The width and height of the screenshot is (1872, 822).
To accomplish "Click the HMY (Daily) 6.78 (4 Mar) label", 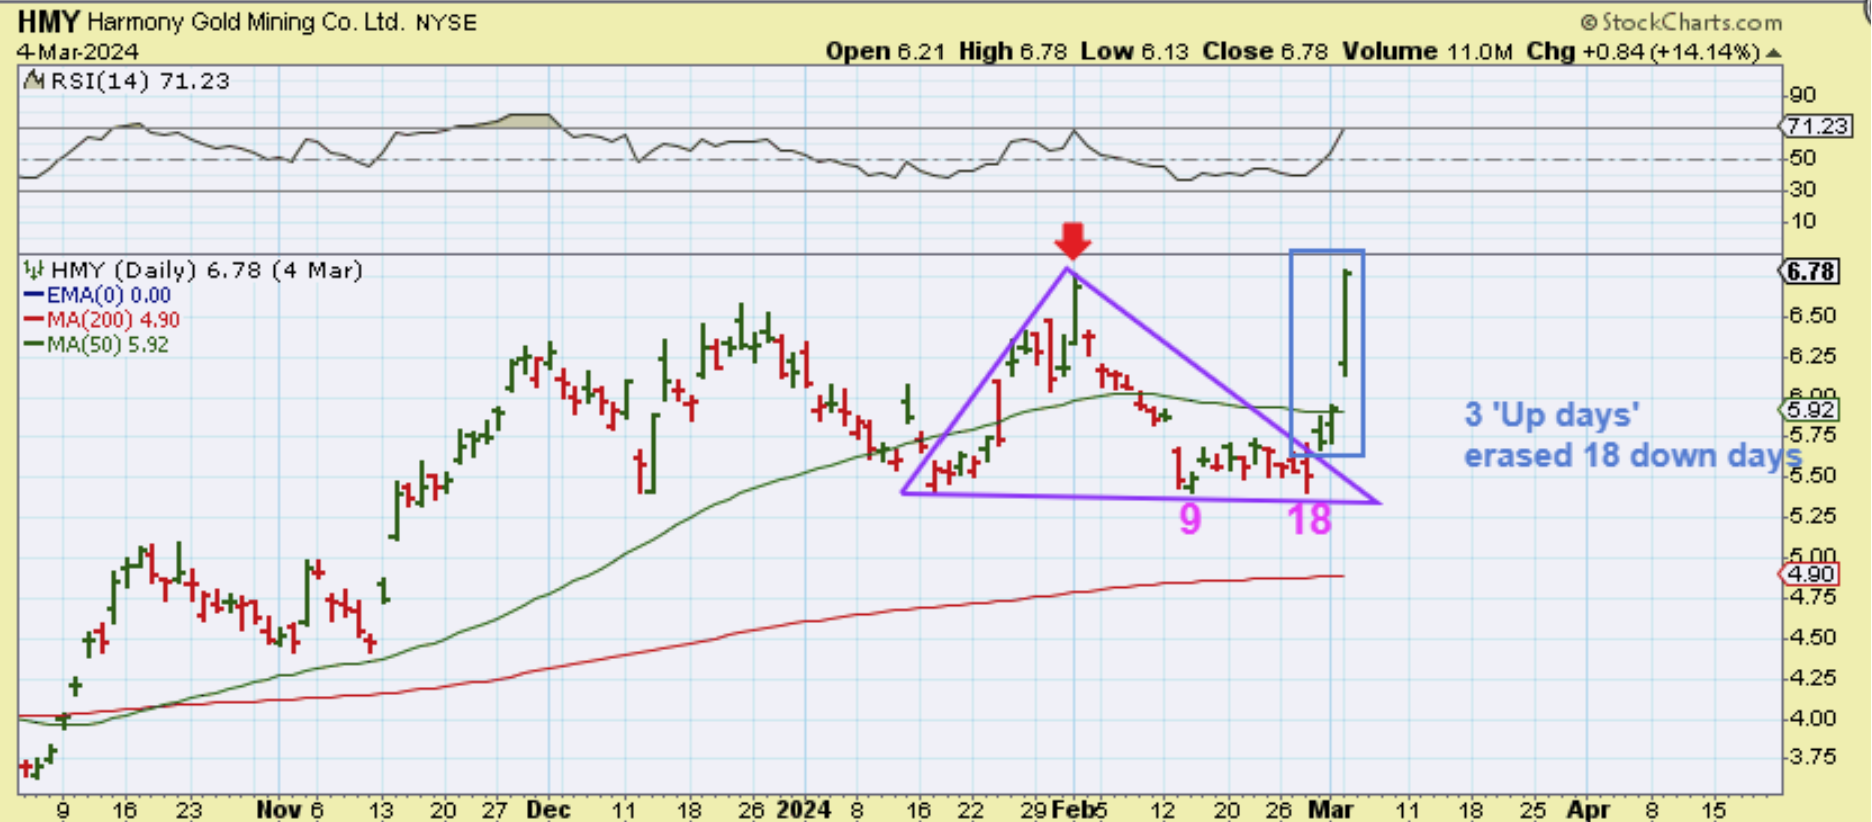I will pyautogui.click(x=206, y=270).
